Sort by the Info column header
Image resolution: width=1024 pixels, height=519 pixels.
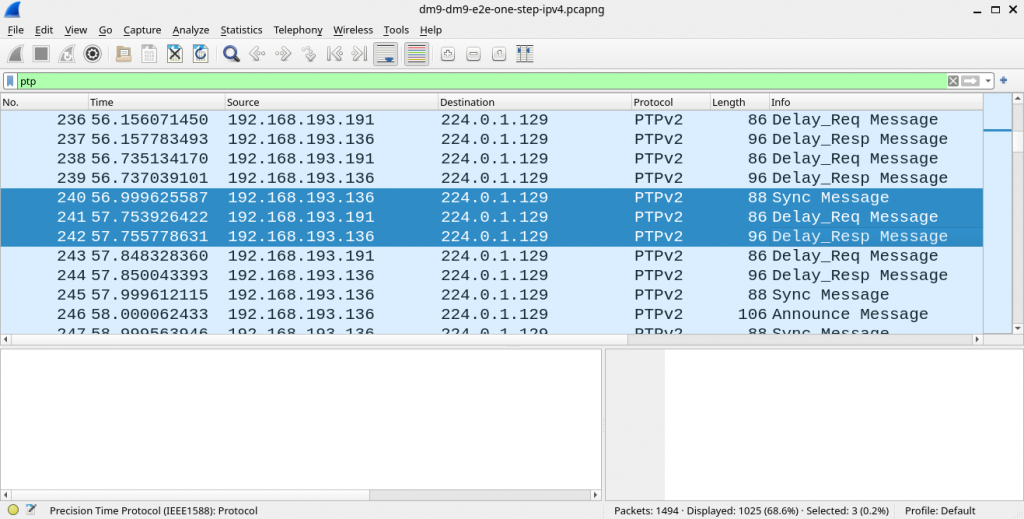876,102
